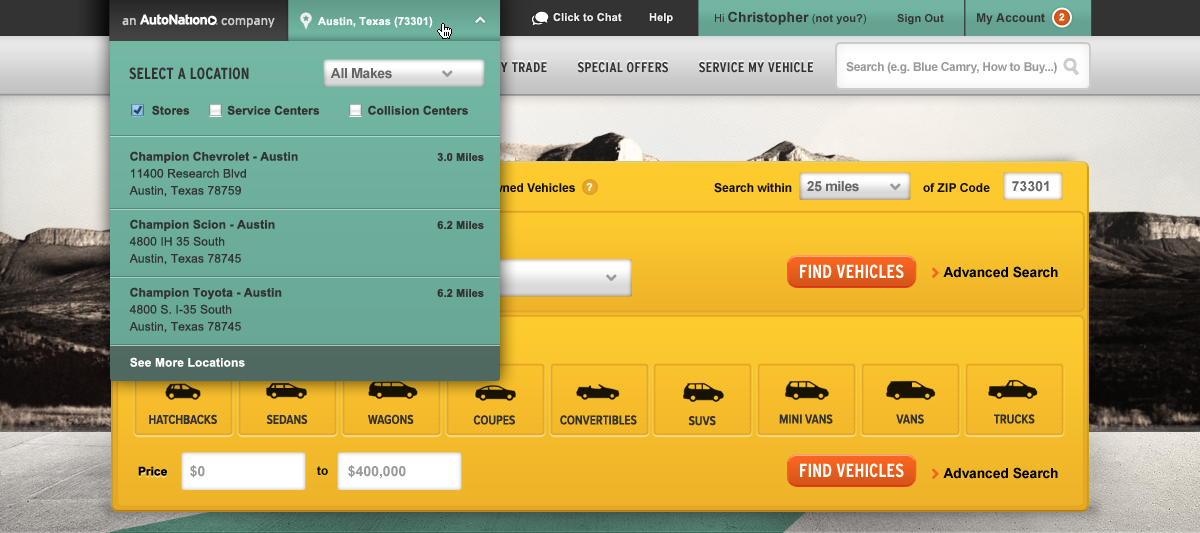Click the 4800 S. I-35 South address
Viewport: 1200px width, 533px height.
coord(181,310)
